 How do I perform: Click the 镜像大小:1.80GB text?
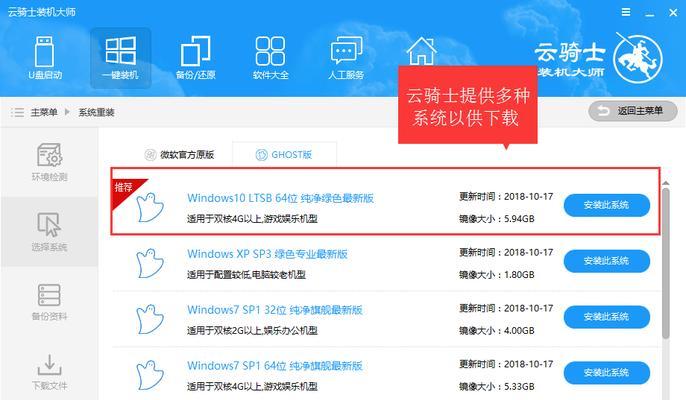pyautogui.click(x=497, y=275)
